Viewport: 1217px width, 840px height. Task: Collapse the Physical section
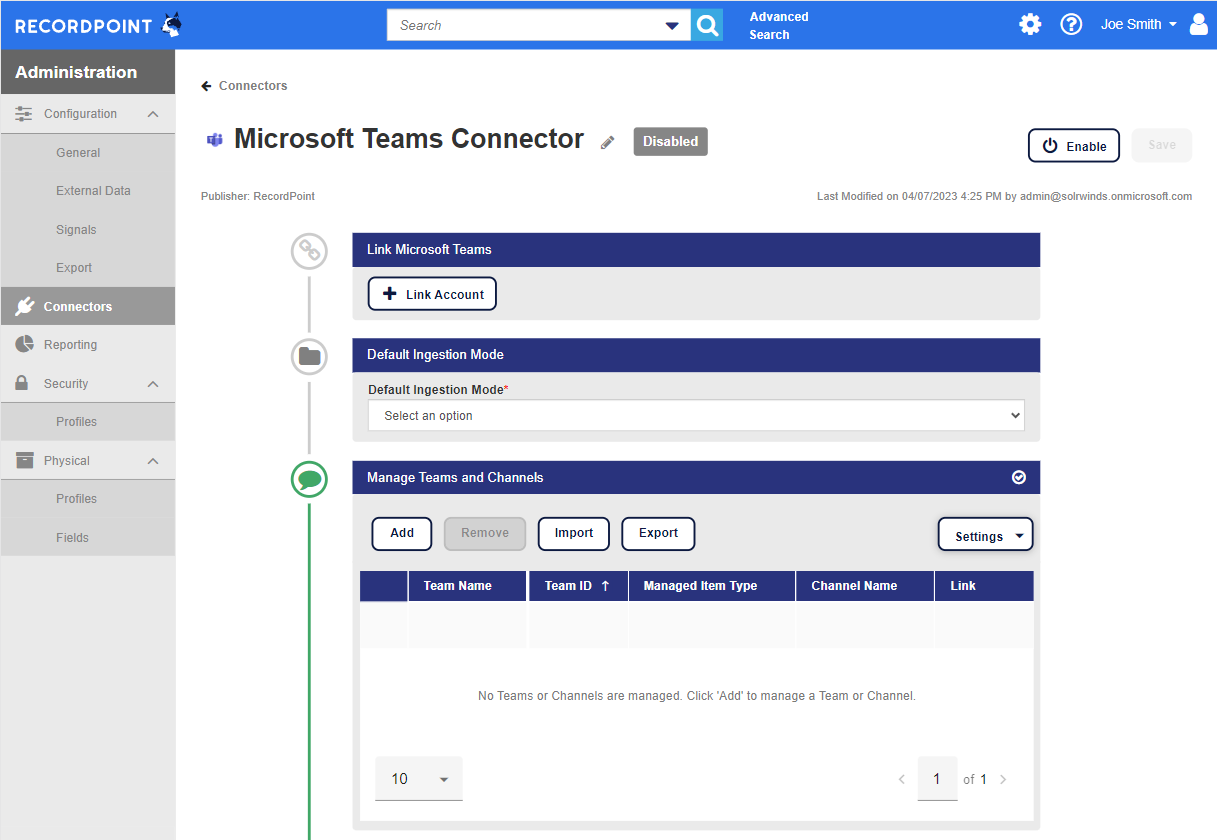pyautogui.click(x=153, y=461)
